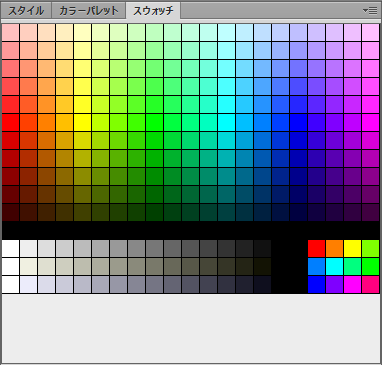The height and width of the screenshot is (365, 382).
Task: Choose the orange swatch in the small preset group
Action: pos(335,248)
